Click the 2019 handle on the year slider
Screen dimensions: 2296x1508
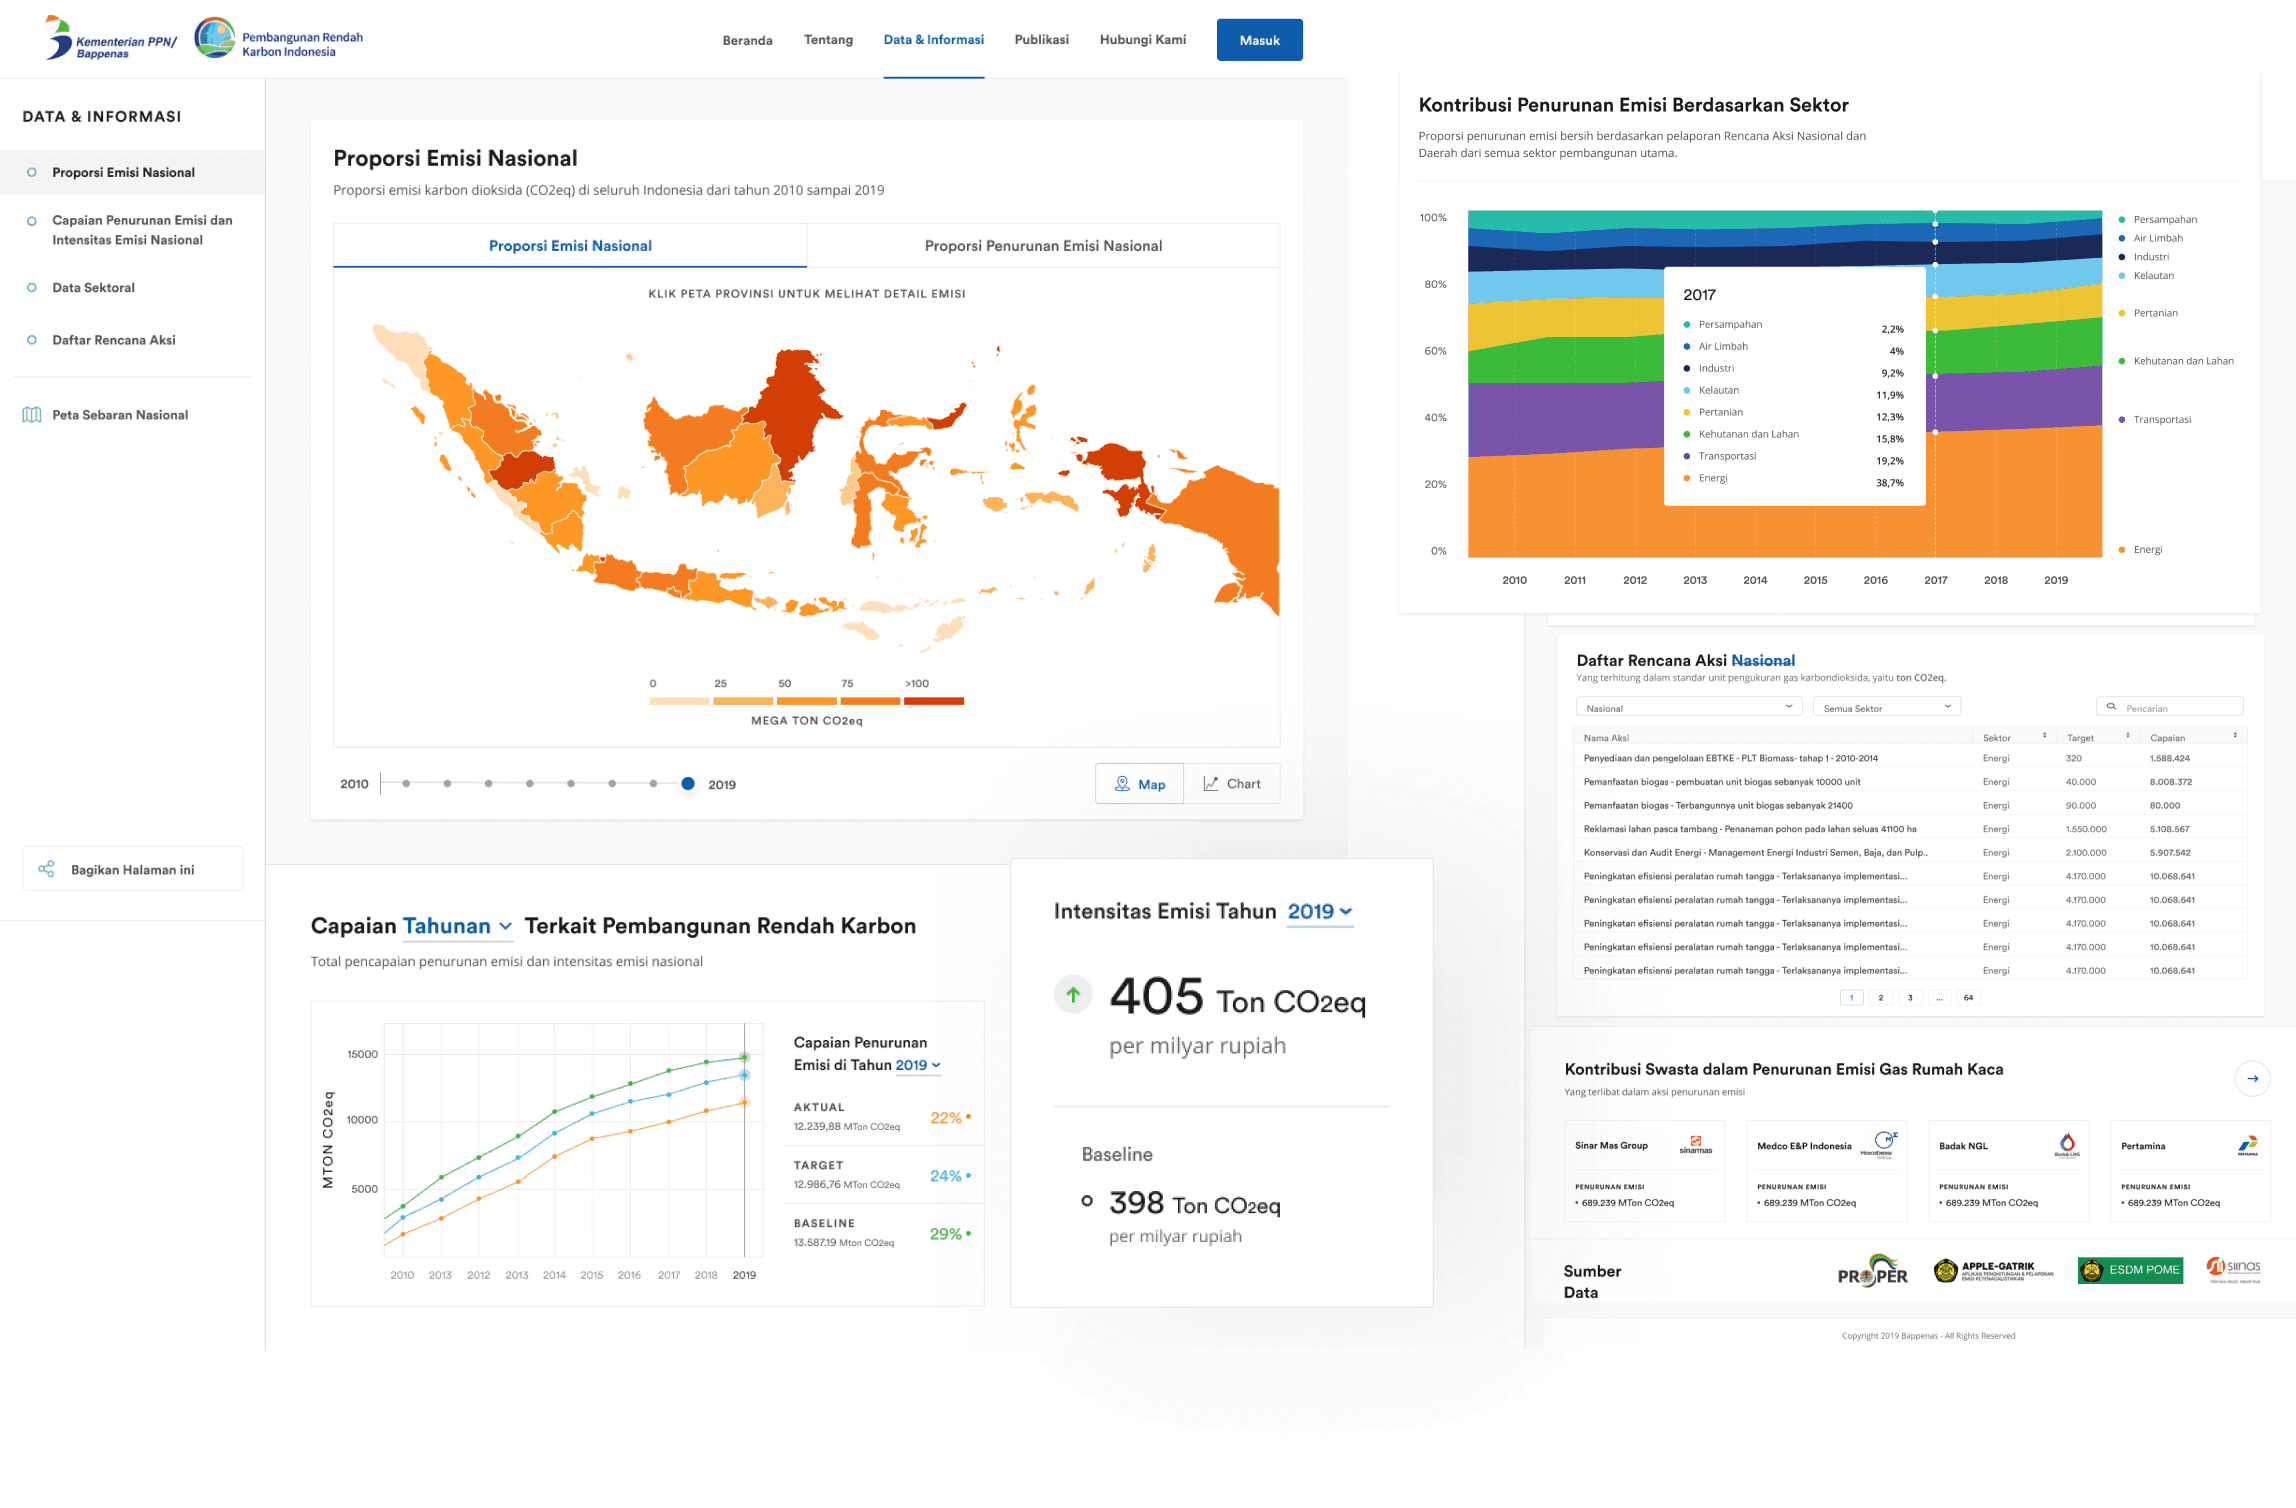point(688,784)
